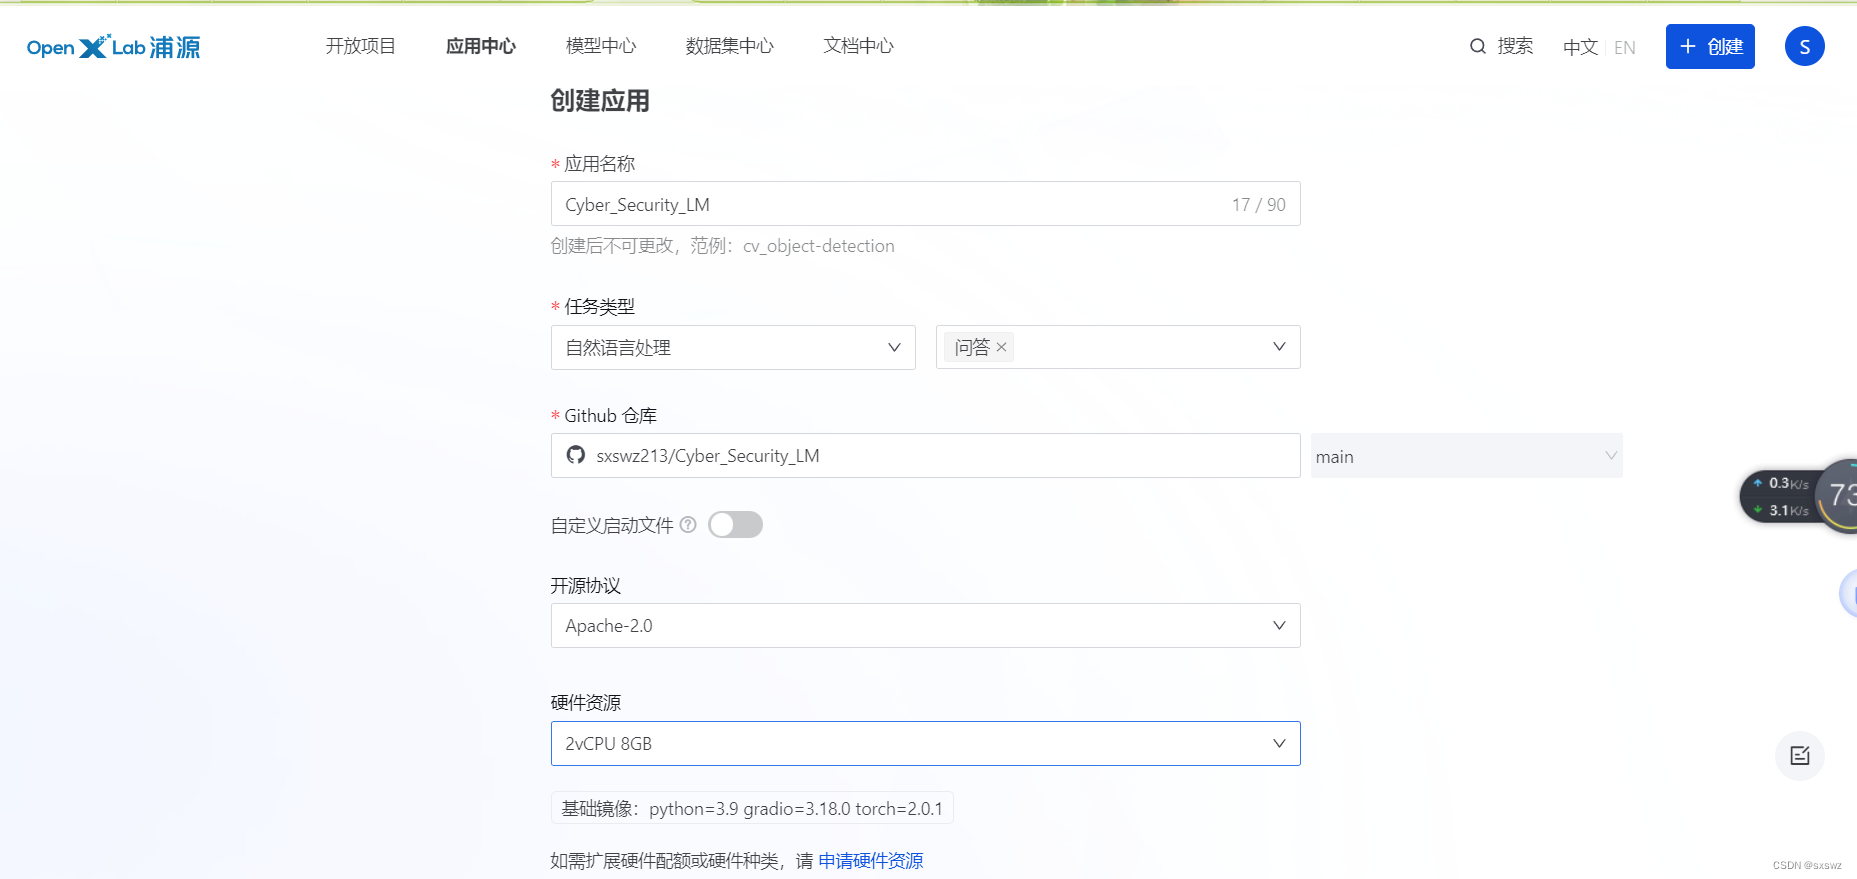Click the 创建 button

pos(1710,46)
